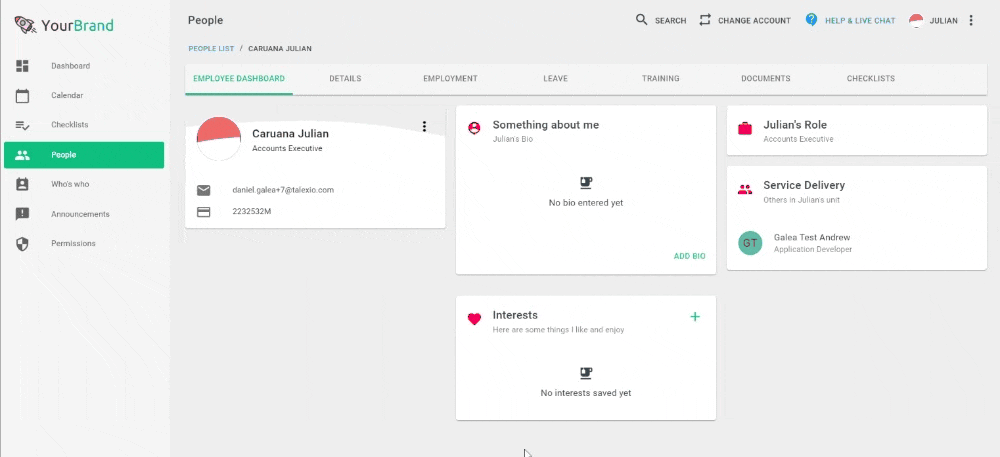Click the Application Developer subtitle
The image size is (1000, 457).
click(x=812, y=249)
